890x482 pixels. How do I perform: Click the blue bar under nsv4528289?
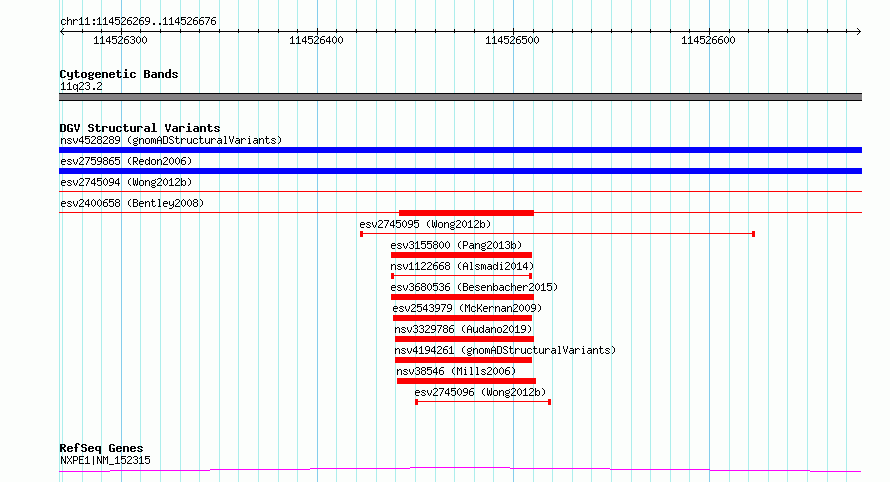460,150
